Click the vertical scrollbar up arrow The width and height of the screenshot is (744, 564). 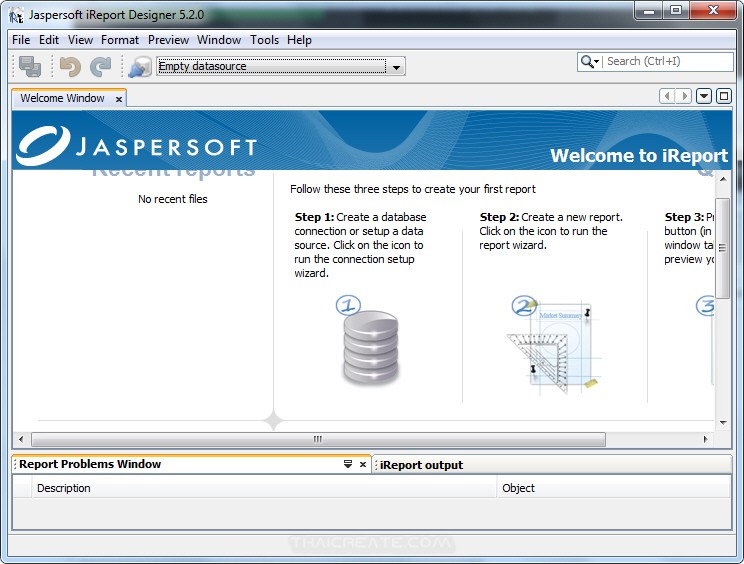723,179
